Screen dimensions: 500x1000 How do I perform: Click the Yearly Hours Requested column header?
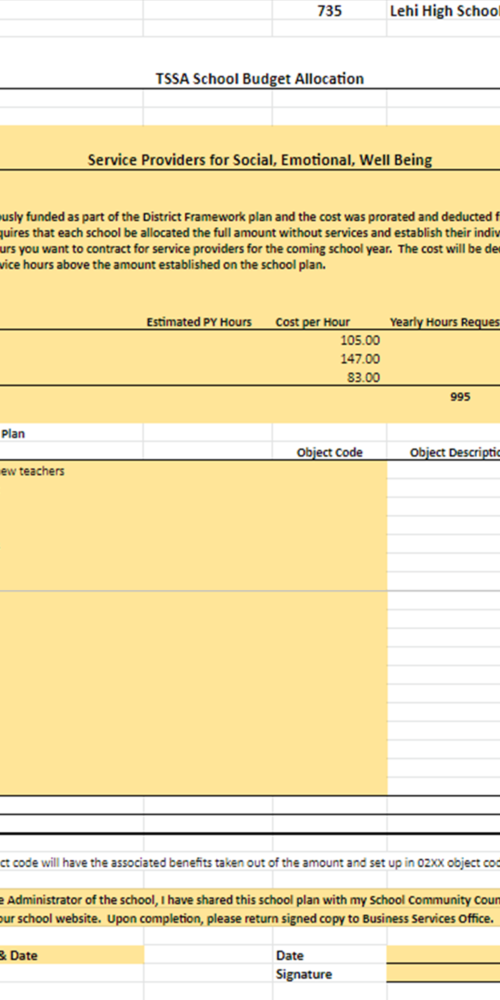pyautogui.click(x=445, y=322)
